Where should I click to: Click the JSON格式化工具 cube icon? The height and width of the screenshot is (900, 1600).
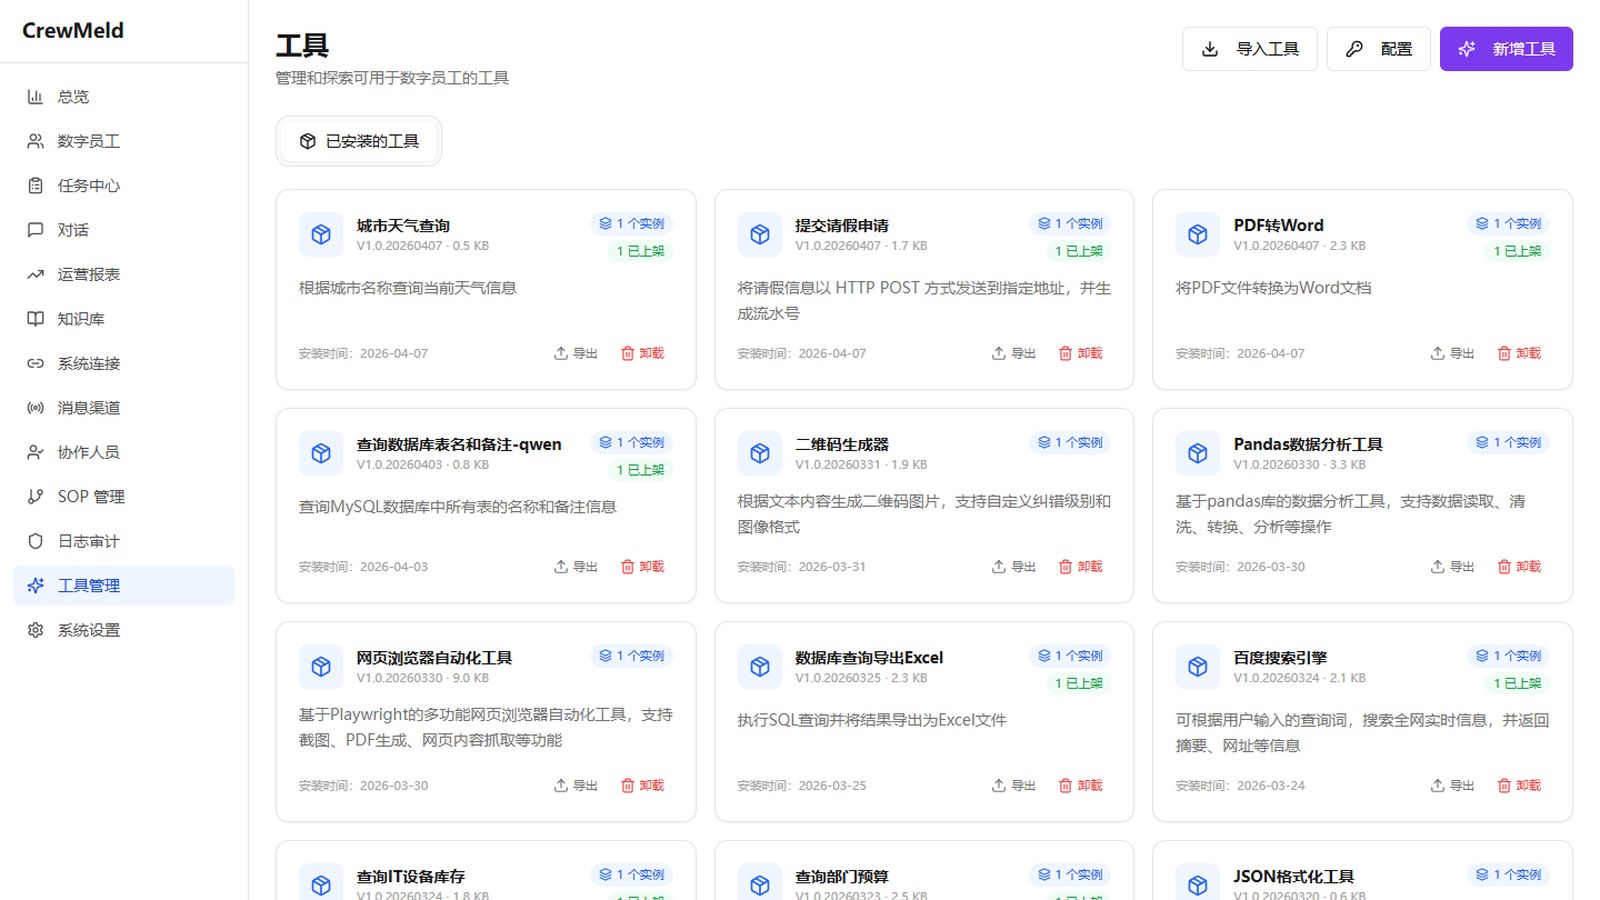1198,885
